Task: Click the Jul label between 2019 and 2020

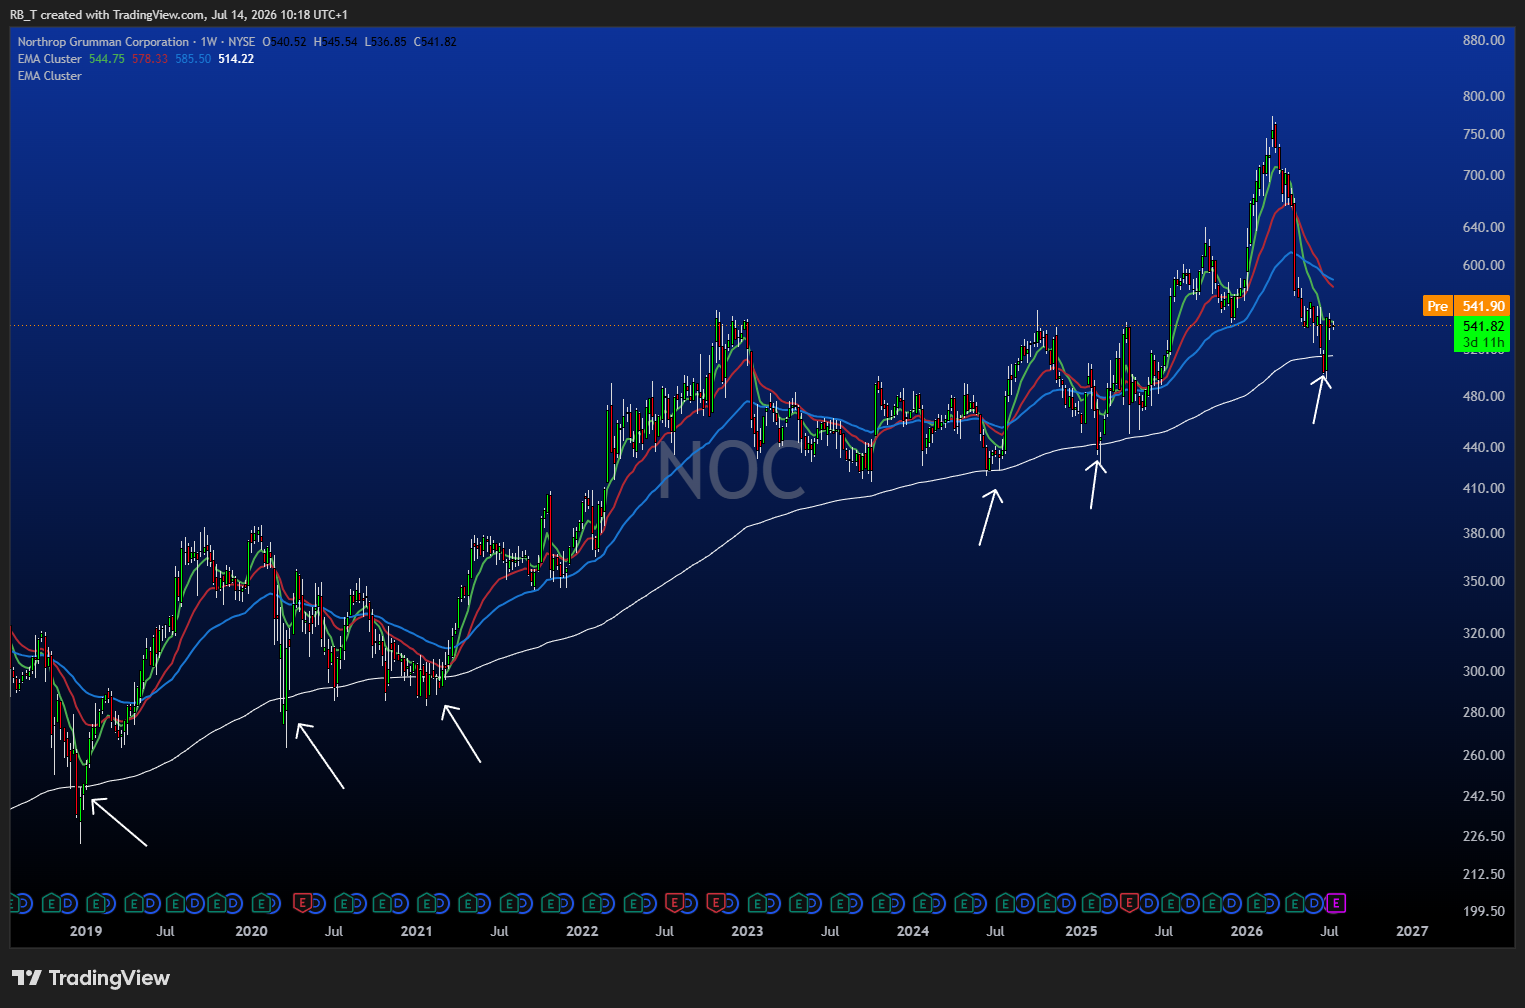Action: click(x=166, y=931)
